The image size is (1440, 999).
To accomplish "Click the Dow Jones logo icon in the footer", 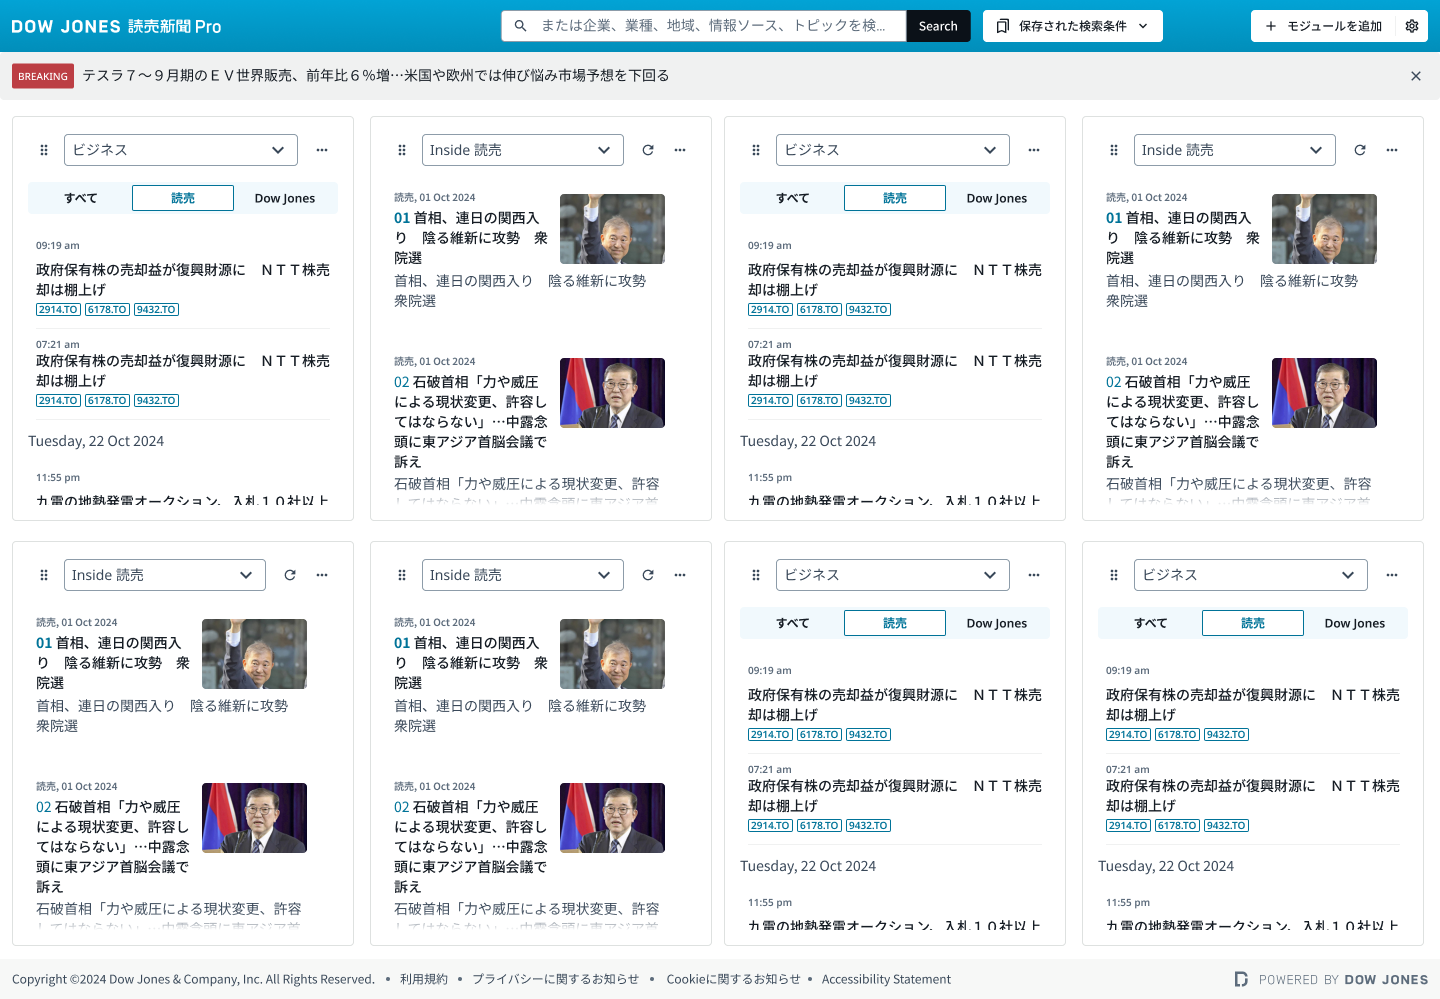I will (x=1241, y=979).
